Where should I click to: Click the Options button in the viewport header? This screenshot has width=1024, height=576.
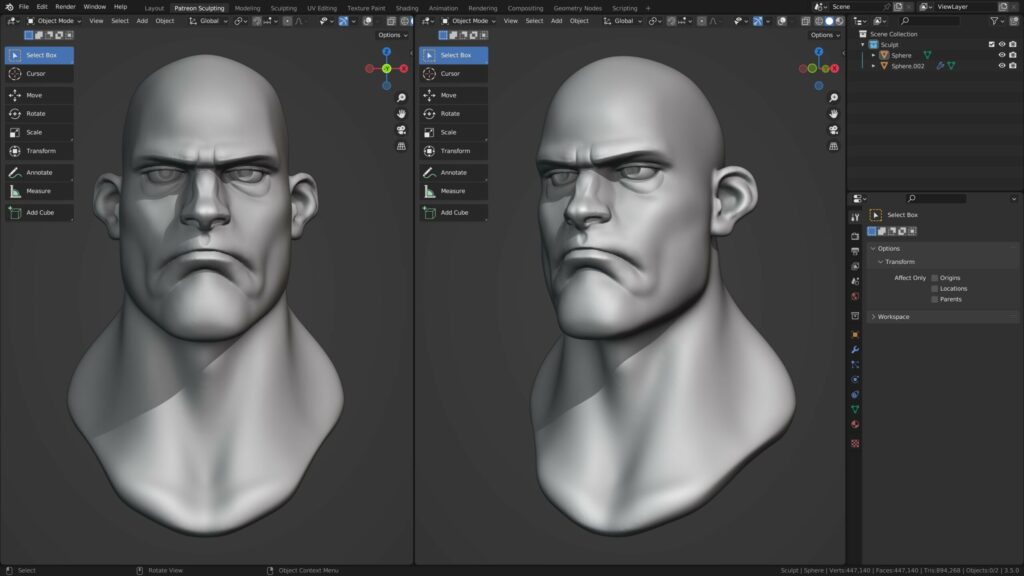393,34
